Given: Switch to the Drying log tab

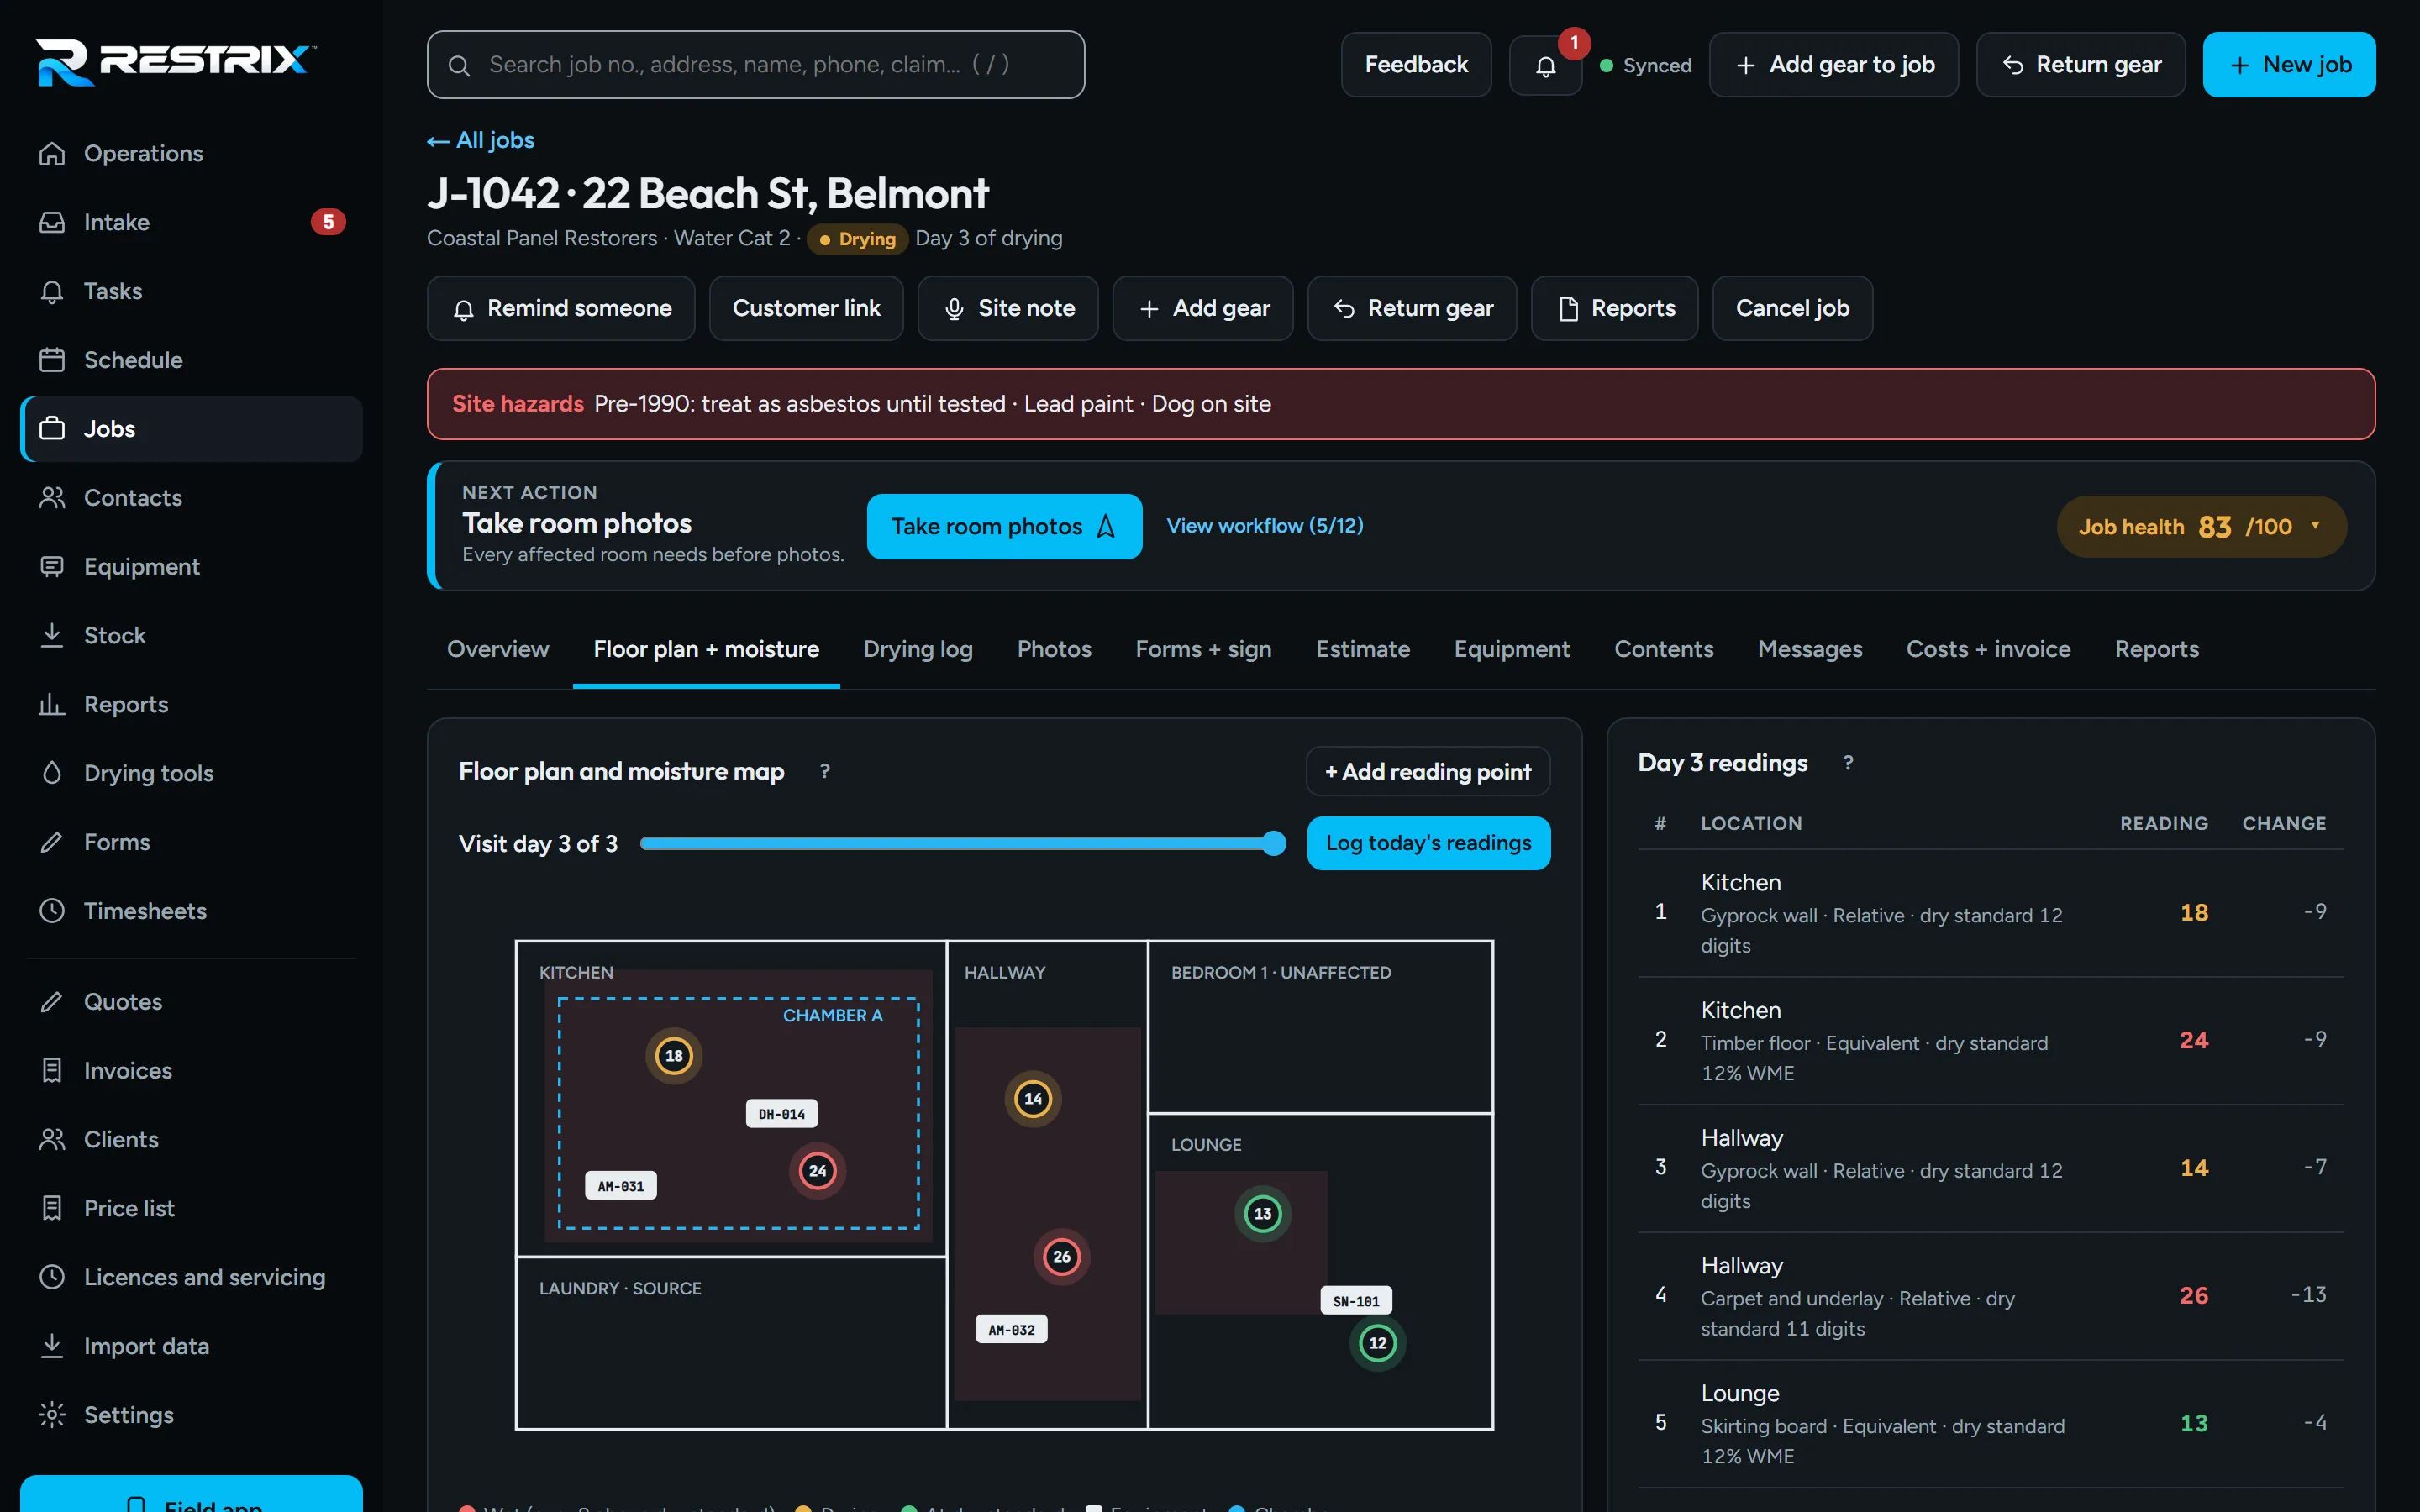Looking at the screenshot, I should click(918, 649).
